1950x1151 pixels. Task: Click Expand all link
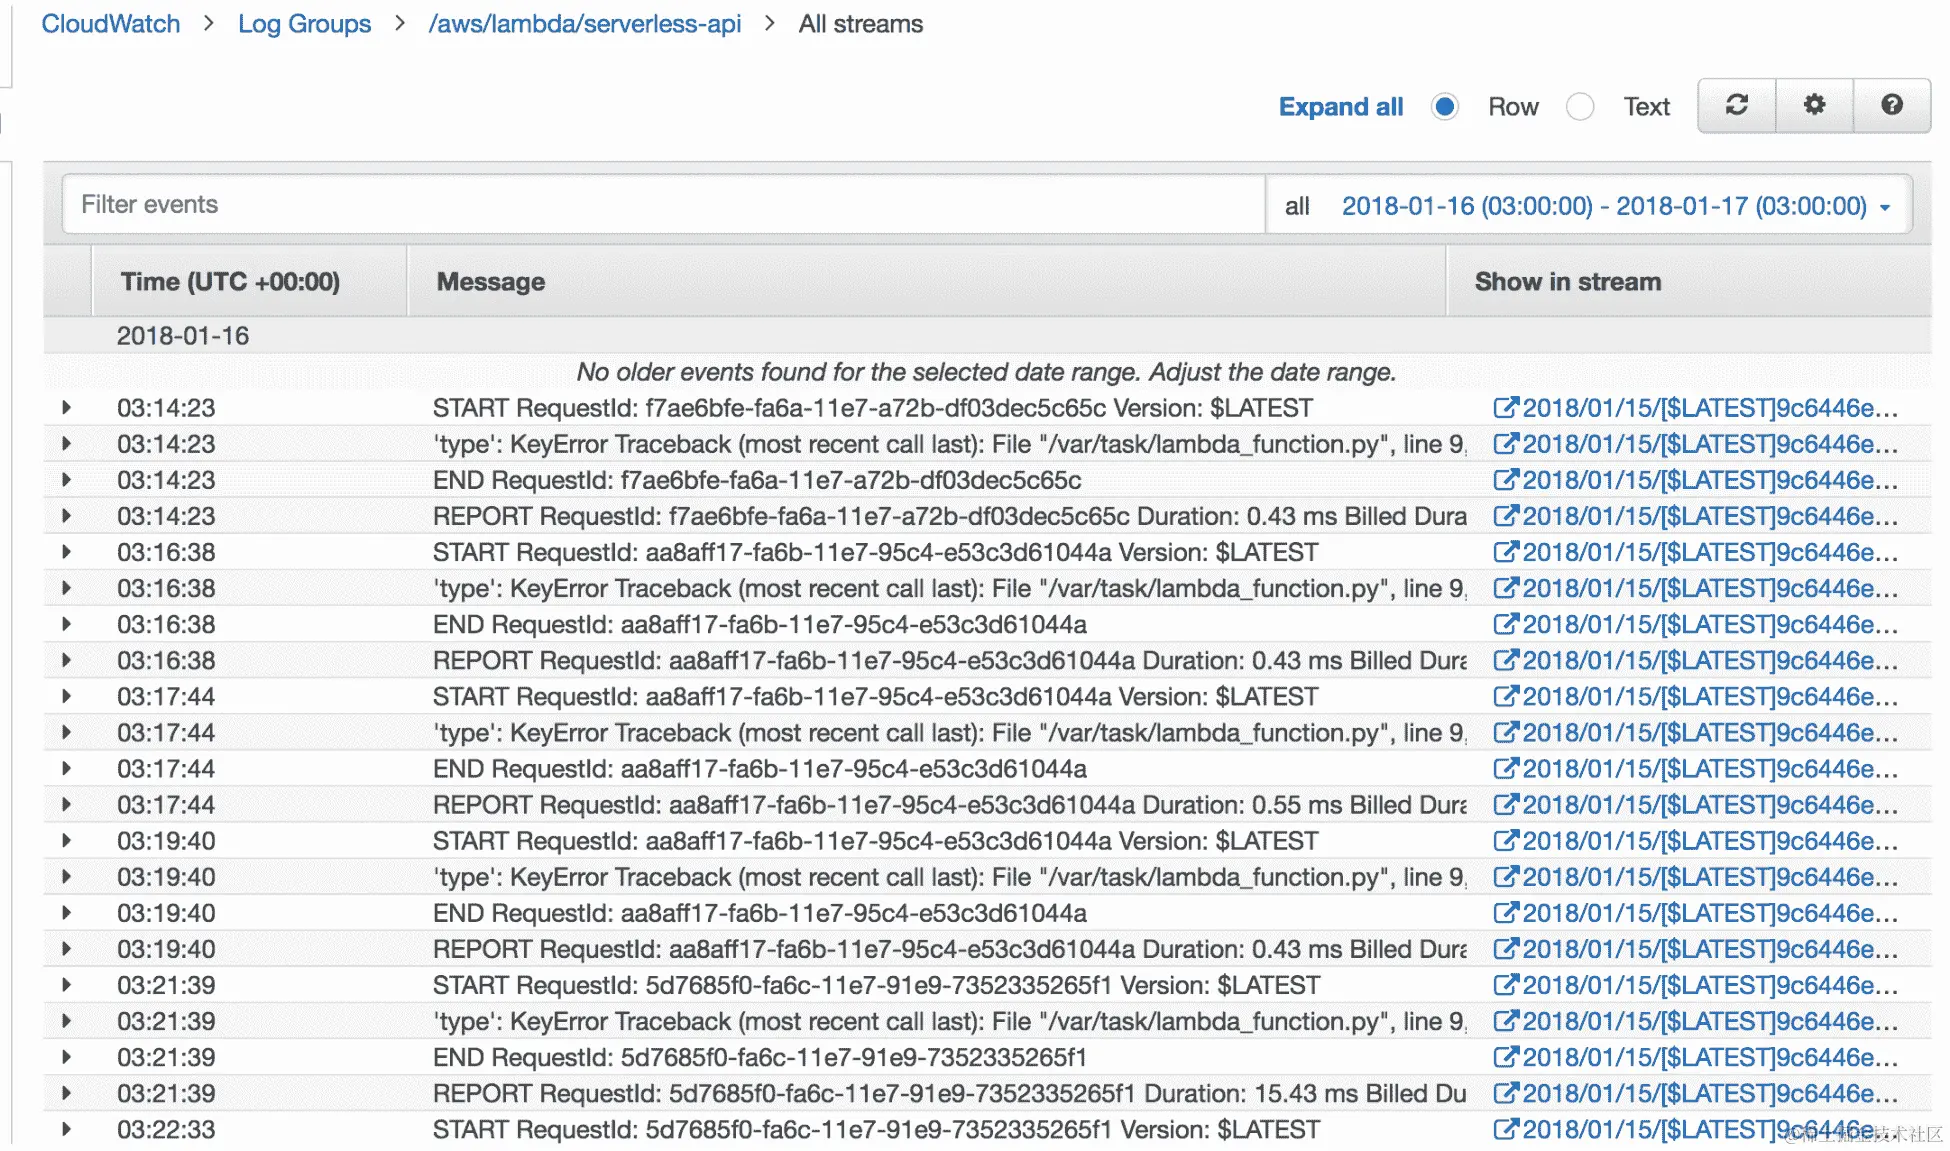tap(1340, 107)
